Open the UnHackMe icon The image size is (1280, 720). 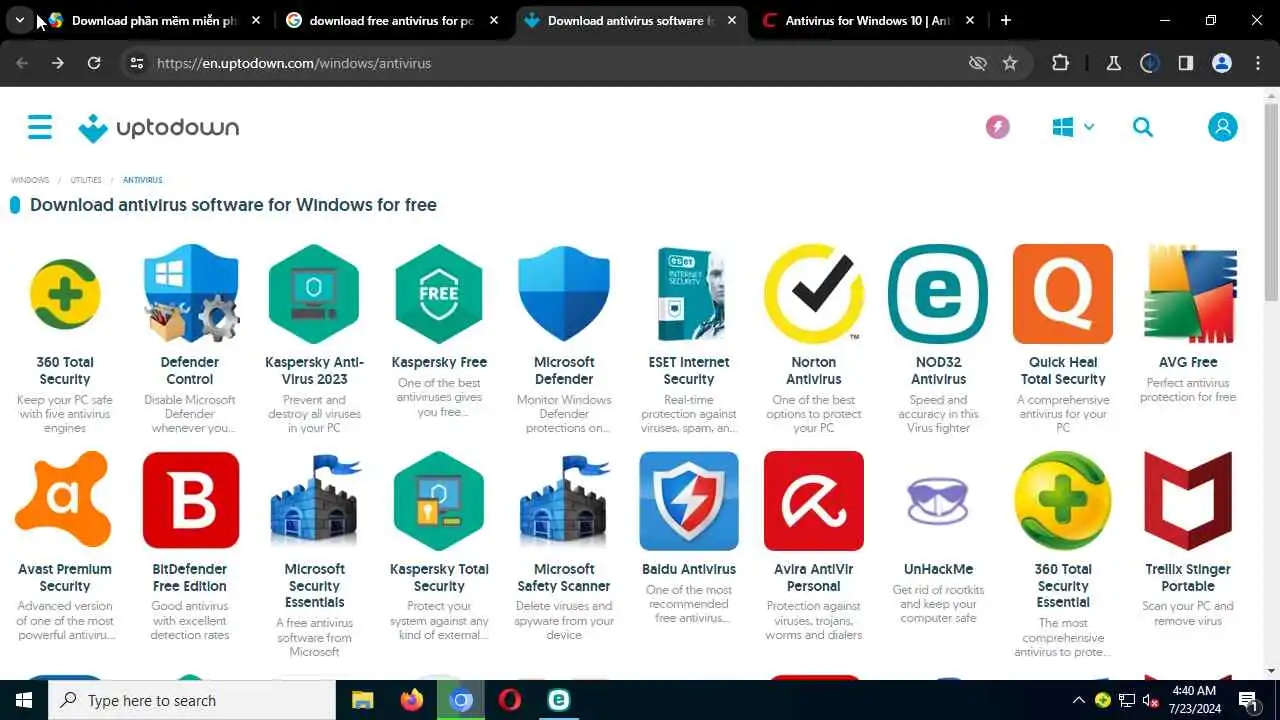tap(938, 500)
